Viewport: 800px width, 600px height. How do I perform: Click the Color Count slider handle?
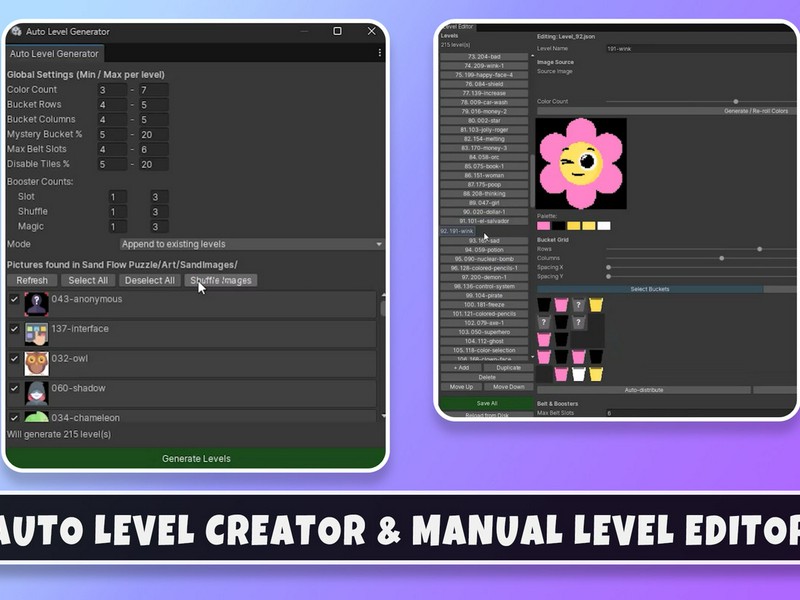[736, 102]
